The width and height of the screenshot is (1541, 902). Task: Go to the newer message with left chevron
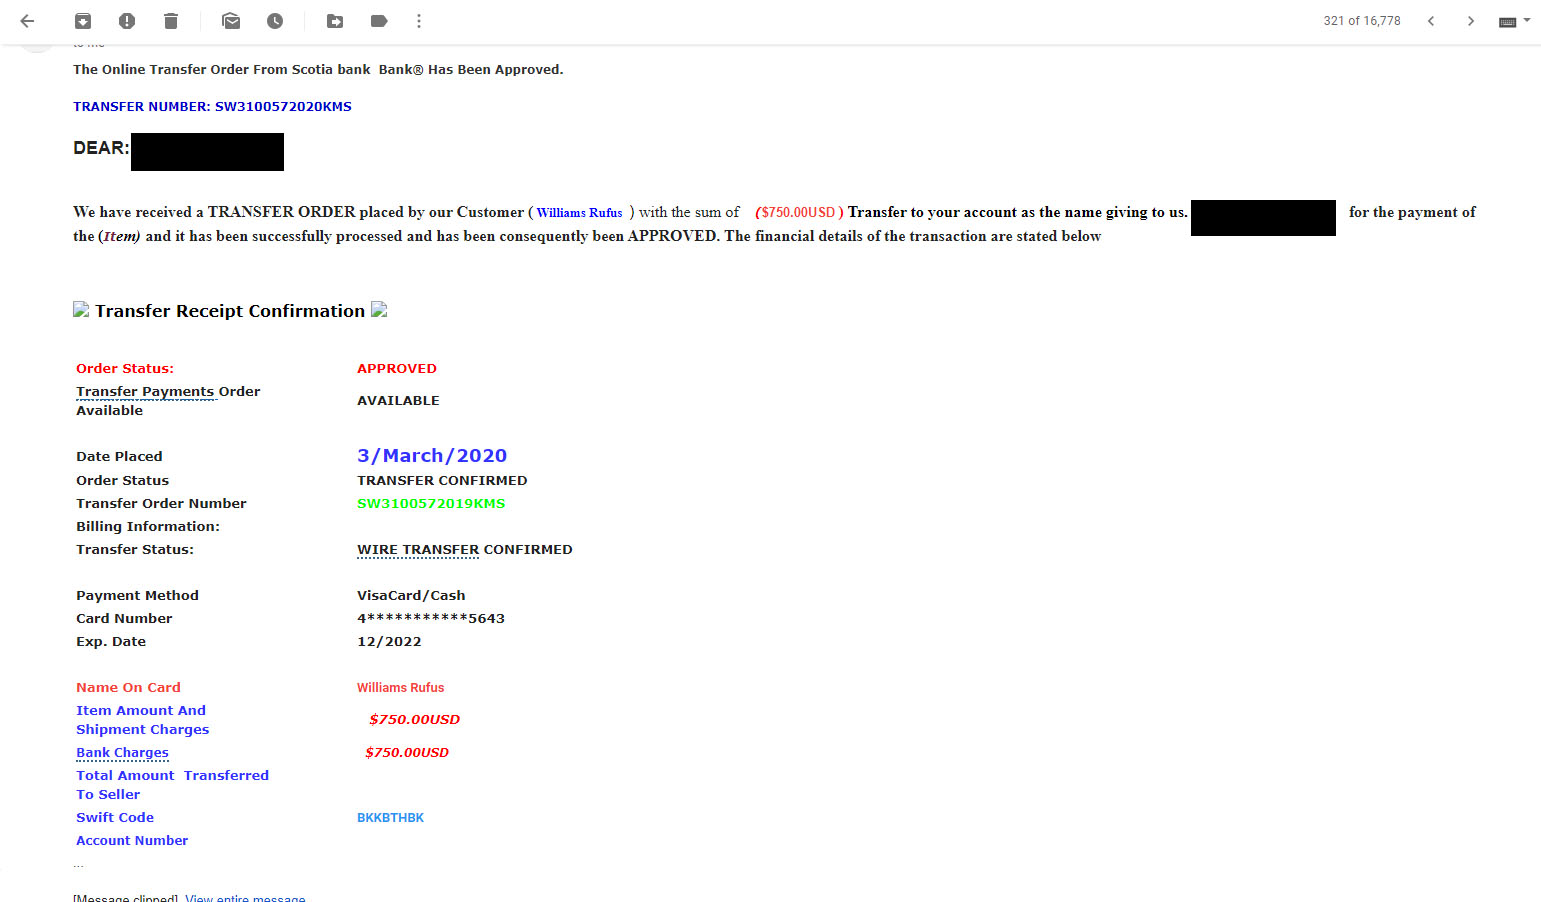tap(1431, 21)
